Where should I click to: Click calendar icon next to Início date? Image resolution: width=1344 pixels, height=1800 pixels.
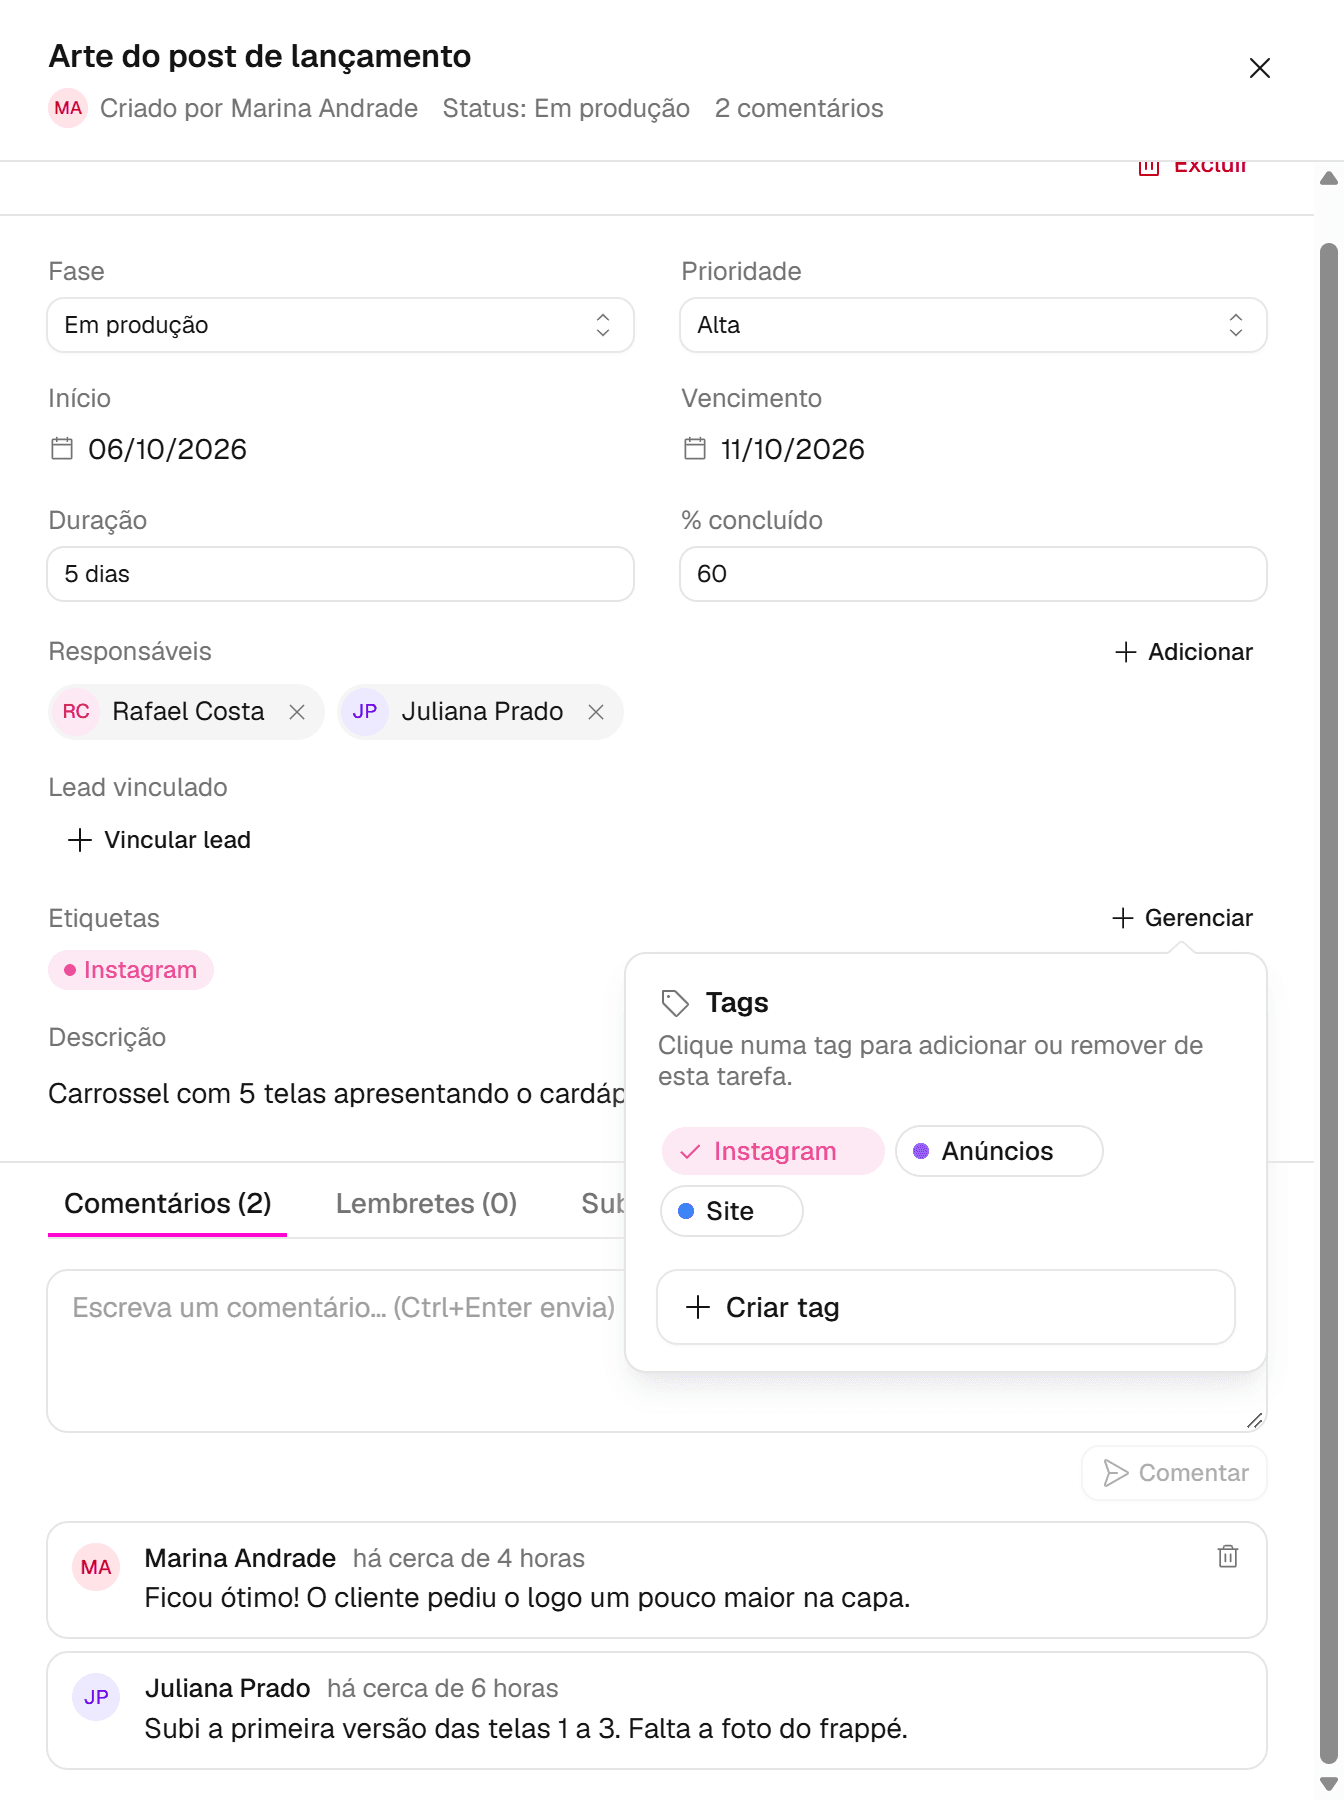(x=62, y=448)
